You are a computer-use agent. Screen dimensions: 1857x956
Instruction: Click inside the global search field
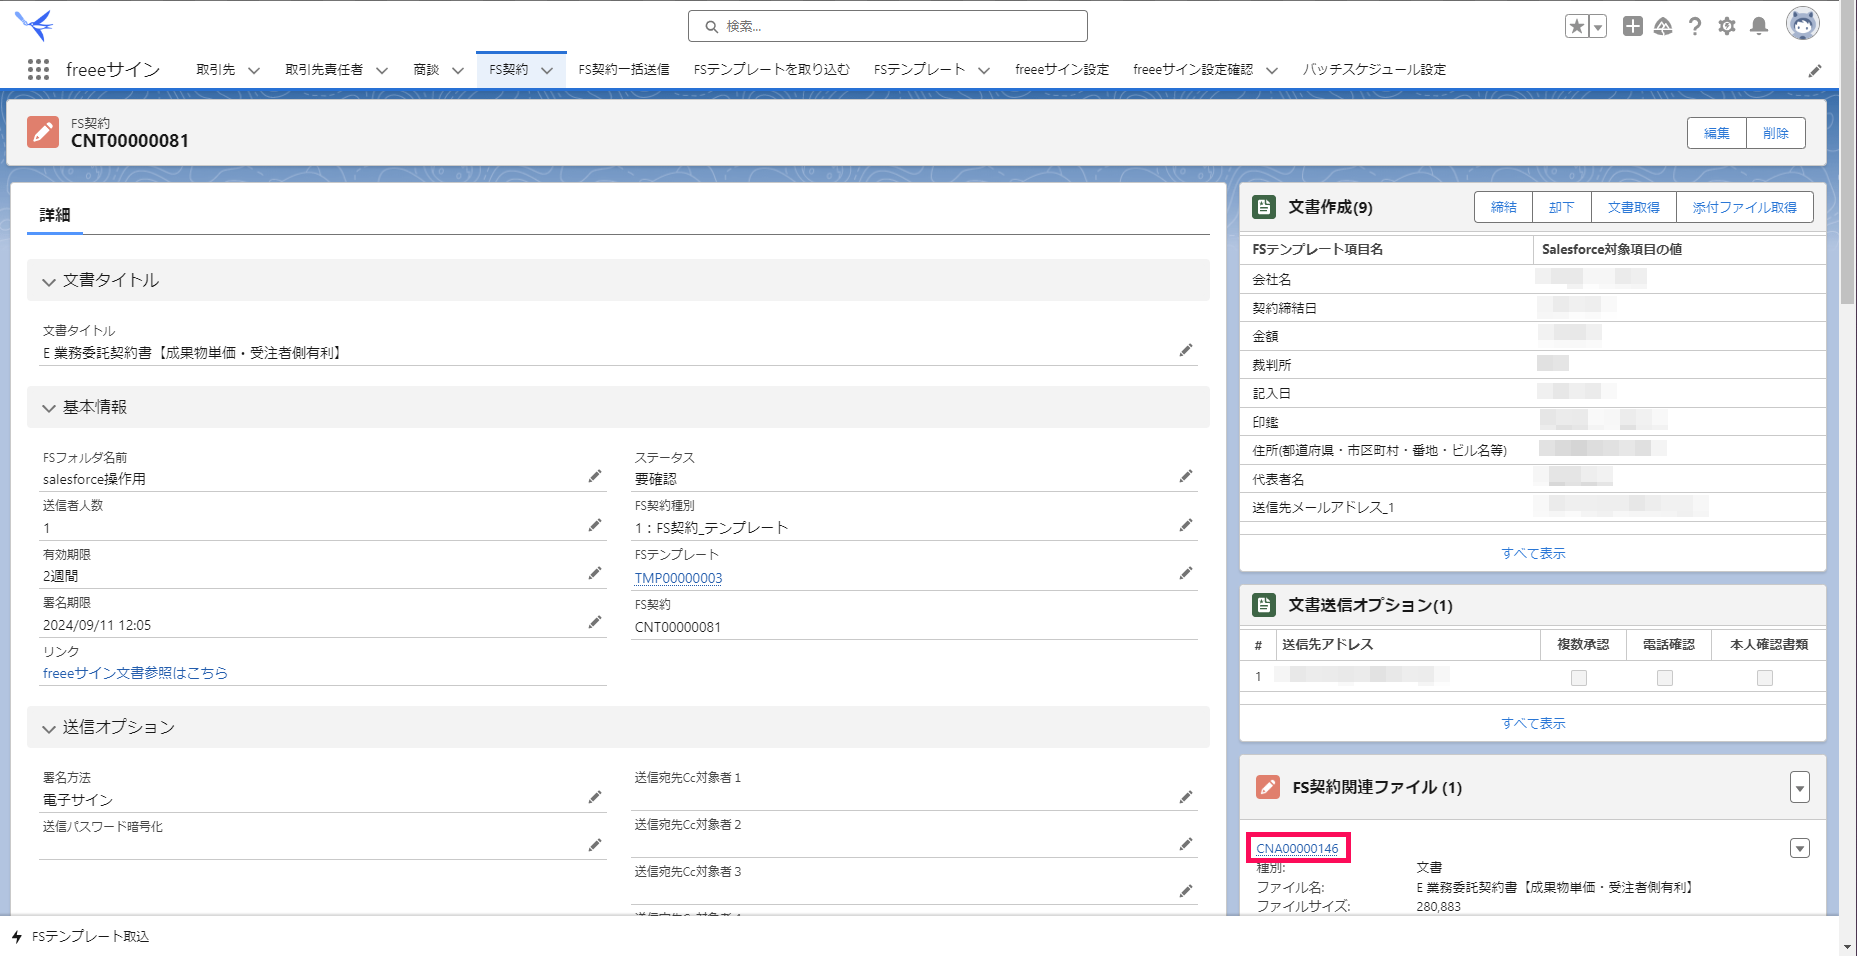(888, 26)
